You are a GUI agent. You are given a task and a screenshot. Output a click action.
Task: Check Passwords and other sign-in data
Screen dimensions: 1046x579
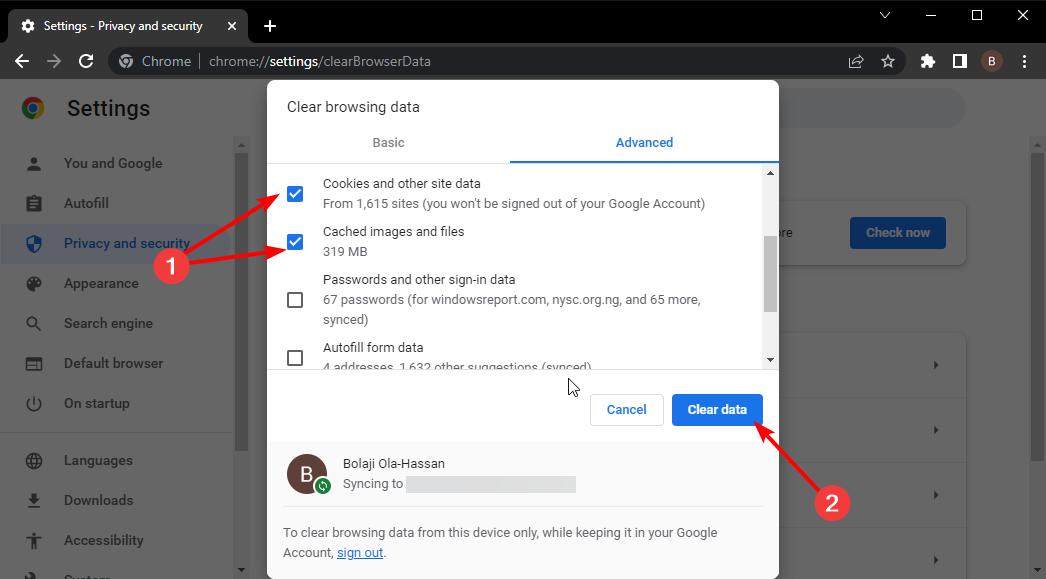(x=295, y=300)
